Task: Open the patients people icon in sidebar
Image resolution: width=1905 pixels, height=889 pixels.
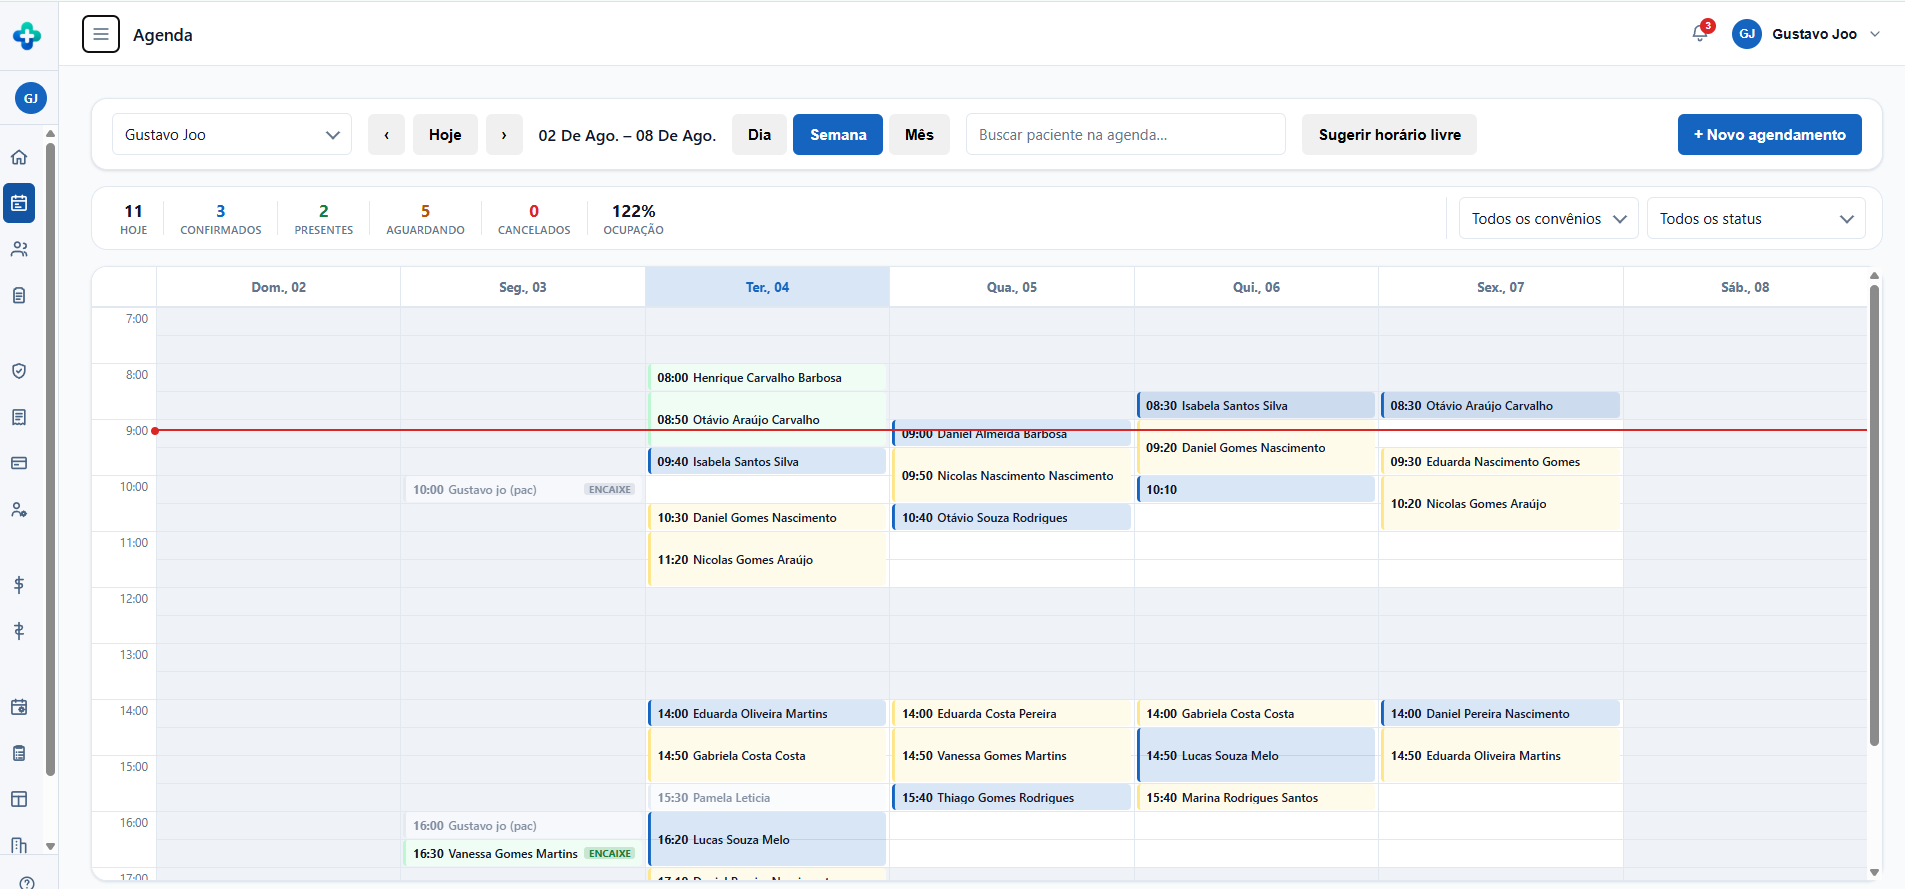Action: pos(19,249)
